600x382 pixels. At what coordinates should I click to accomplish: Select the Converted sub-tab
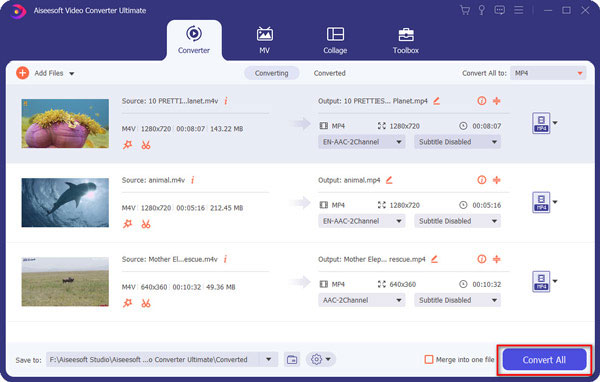tap(329, 73)
